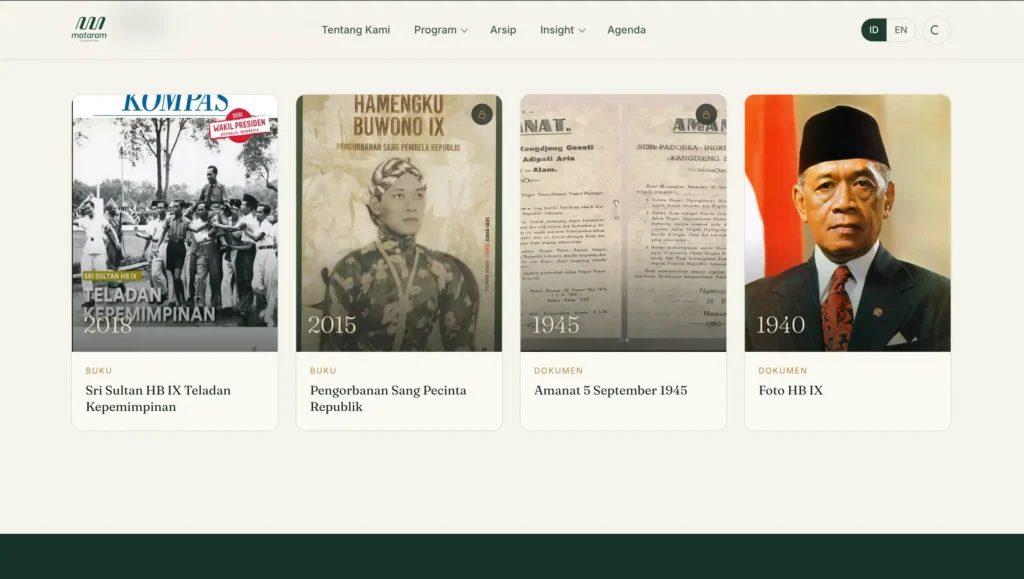Screen dimensions: 1024x579
Task: Open the Sri Sultan HB IX Teladan Kepemimpinan title
Action: point(158,398)
